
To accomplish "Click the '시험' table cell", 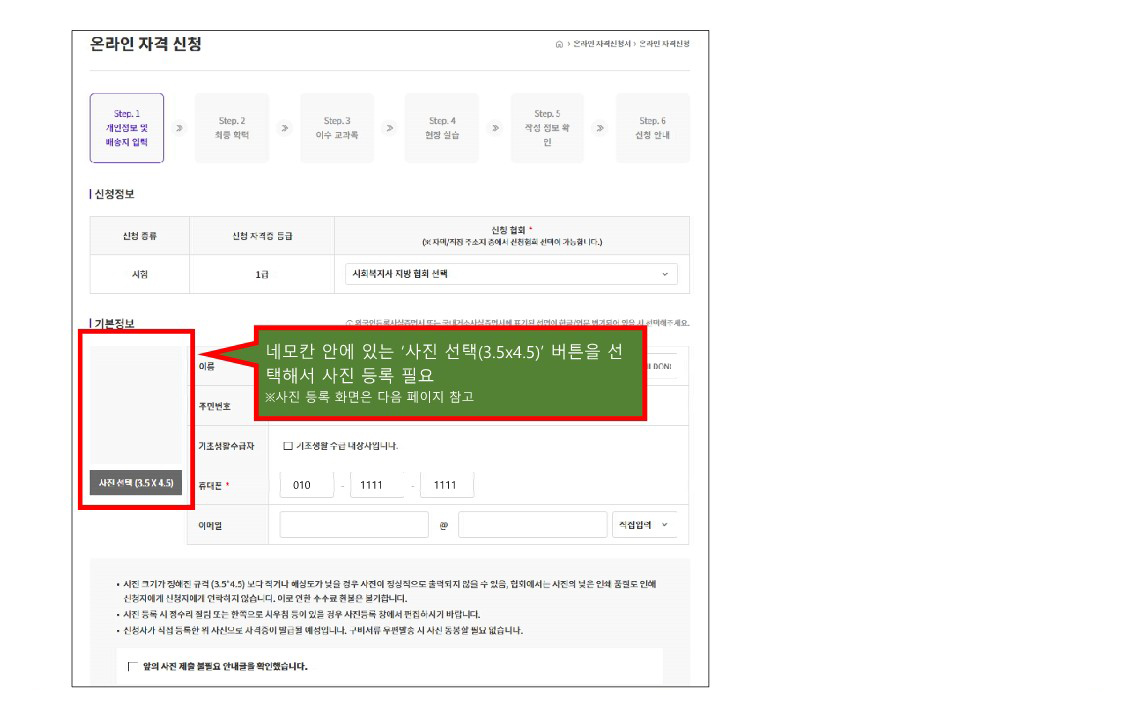I will [x=140, y=274].
